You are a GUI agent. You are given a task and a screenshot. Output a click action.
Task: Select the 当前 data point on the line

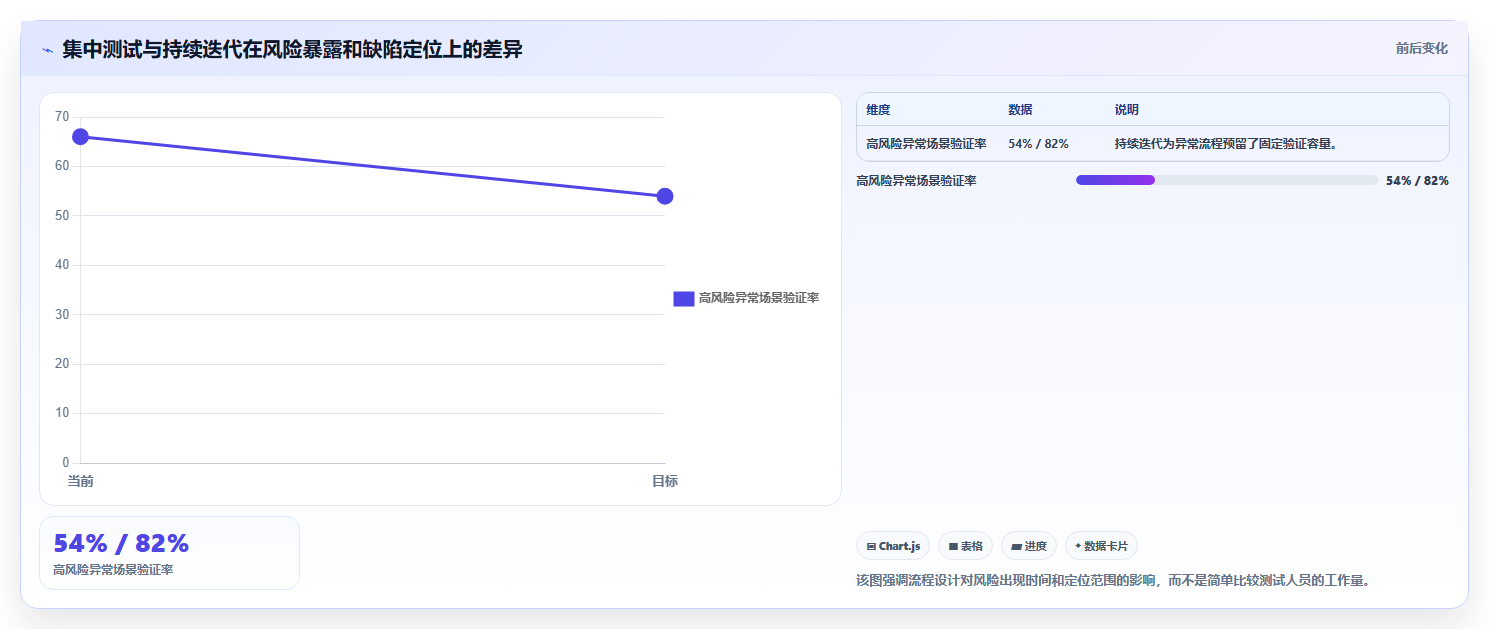tap(80, 137)
